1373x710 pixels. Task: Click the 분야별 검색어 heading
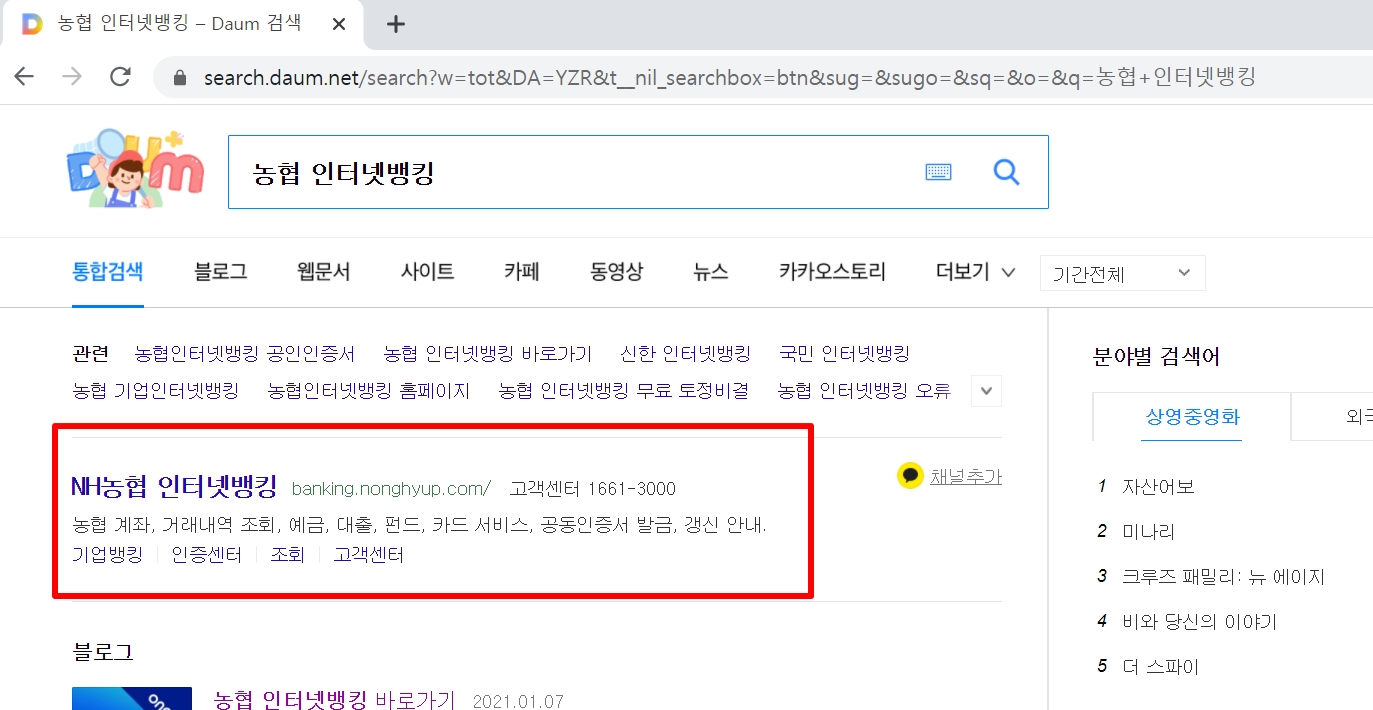tap(1157, 357)
